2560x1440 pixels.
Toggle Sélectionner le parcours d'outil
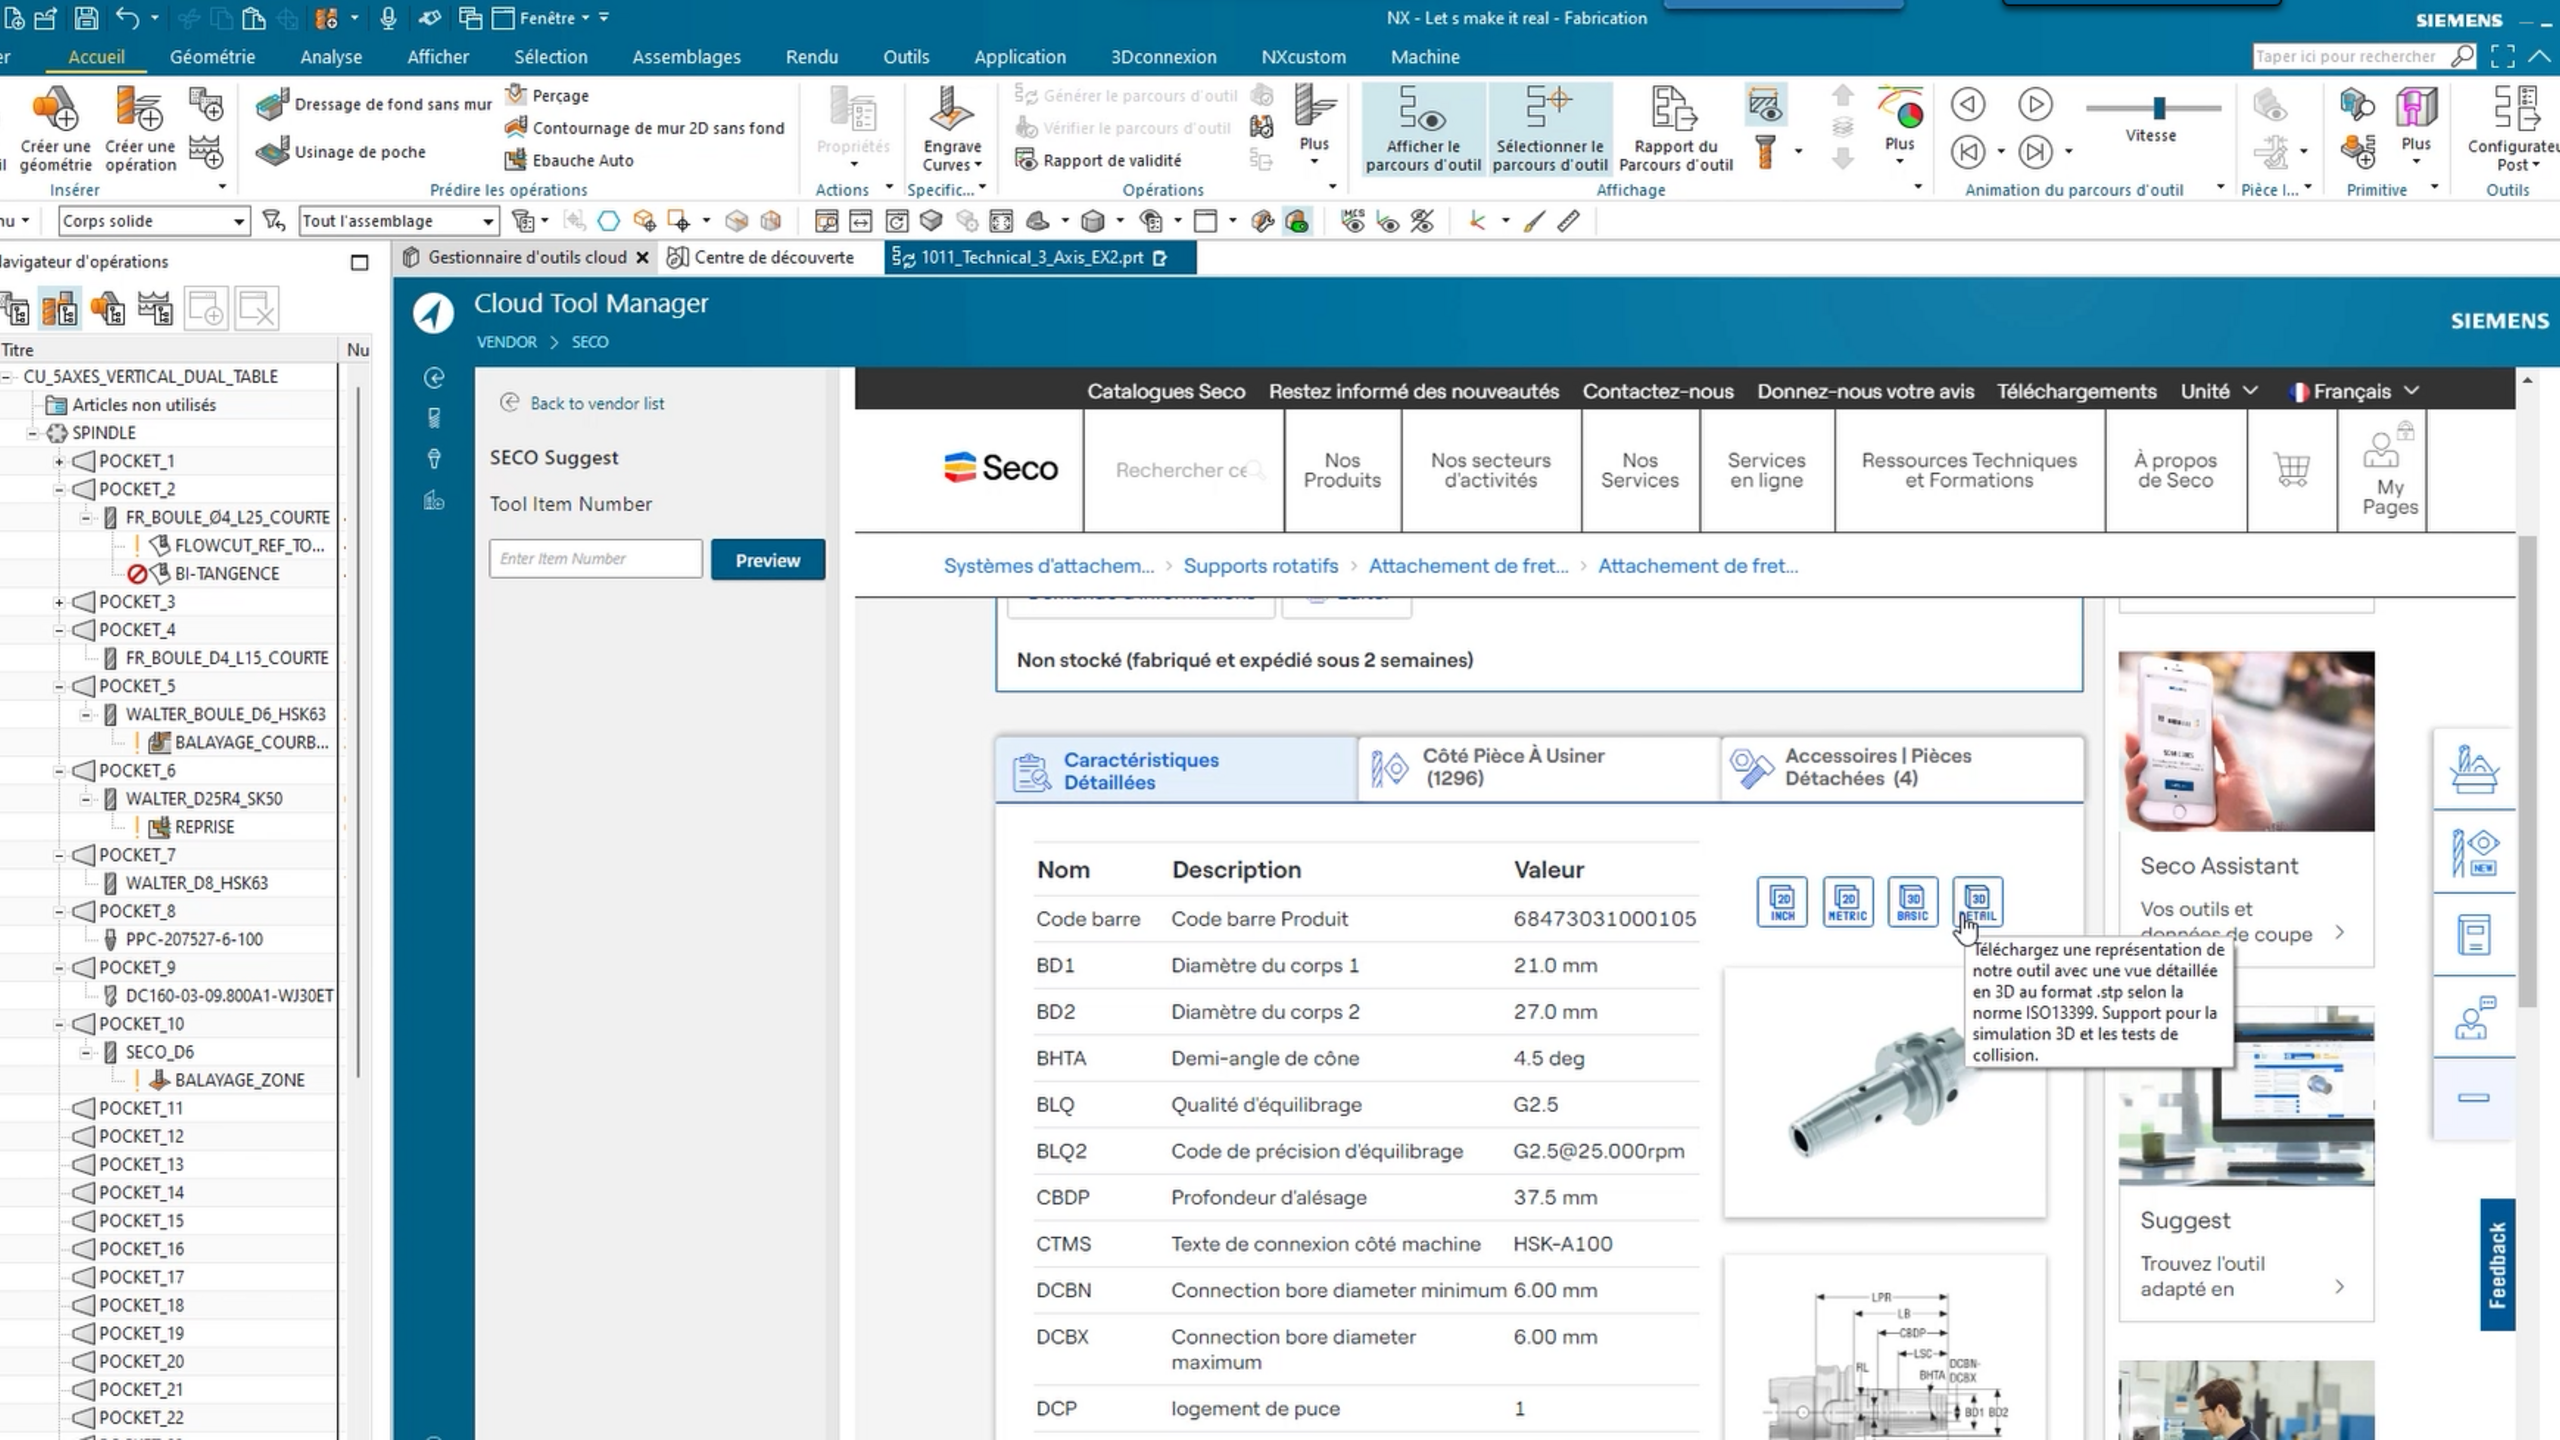coord(1550,129)
